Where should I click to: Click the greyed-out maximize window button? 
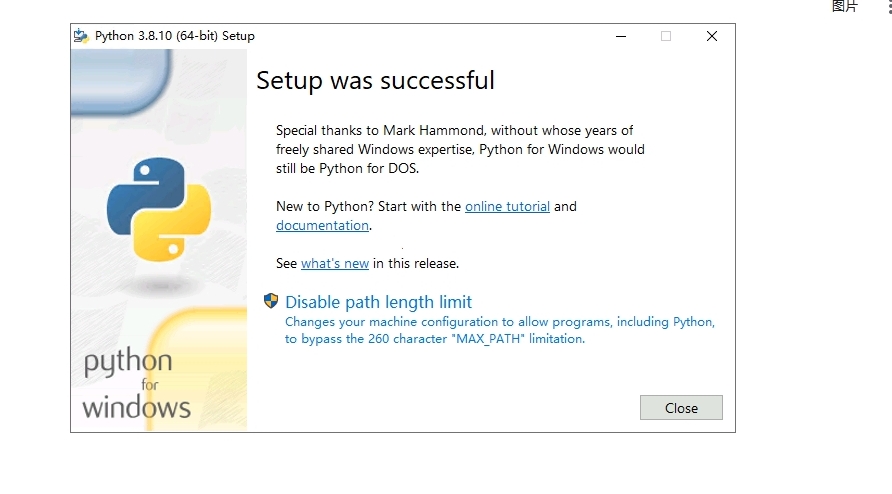coord(666,36)
